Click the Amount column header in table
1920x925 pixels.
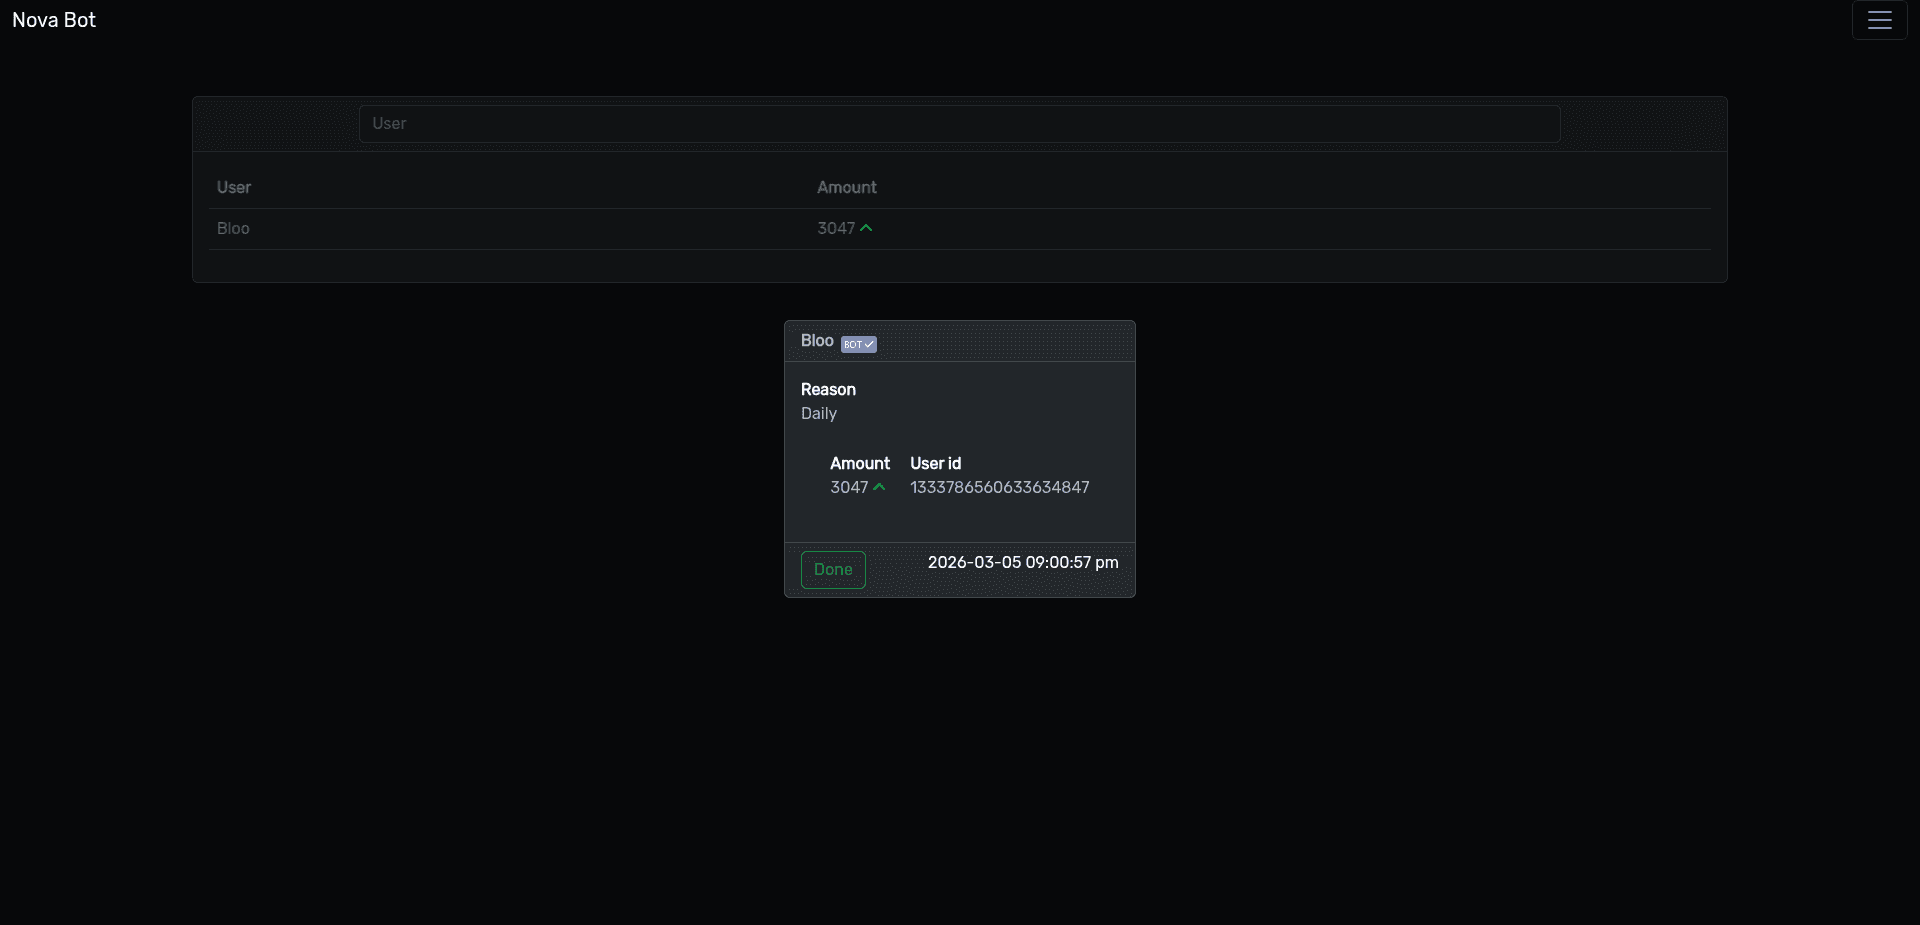[846, 187]
